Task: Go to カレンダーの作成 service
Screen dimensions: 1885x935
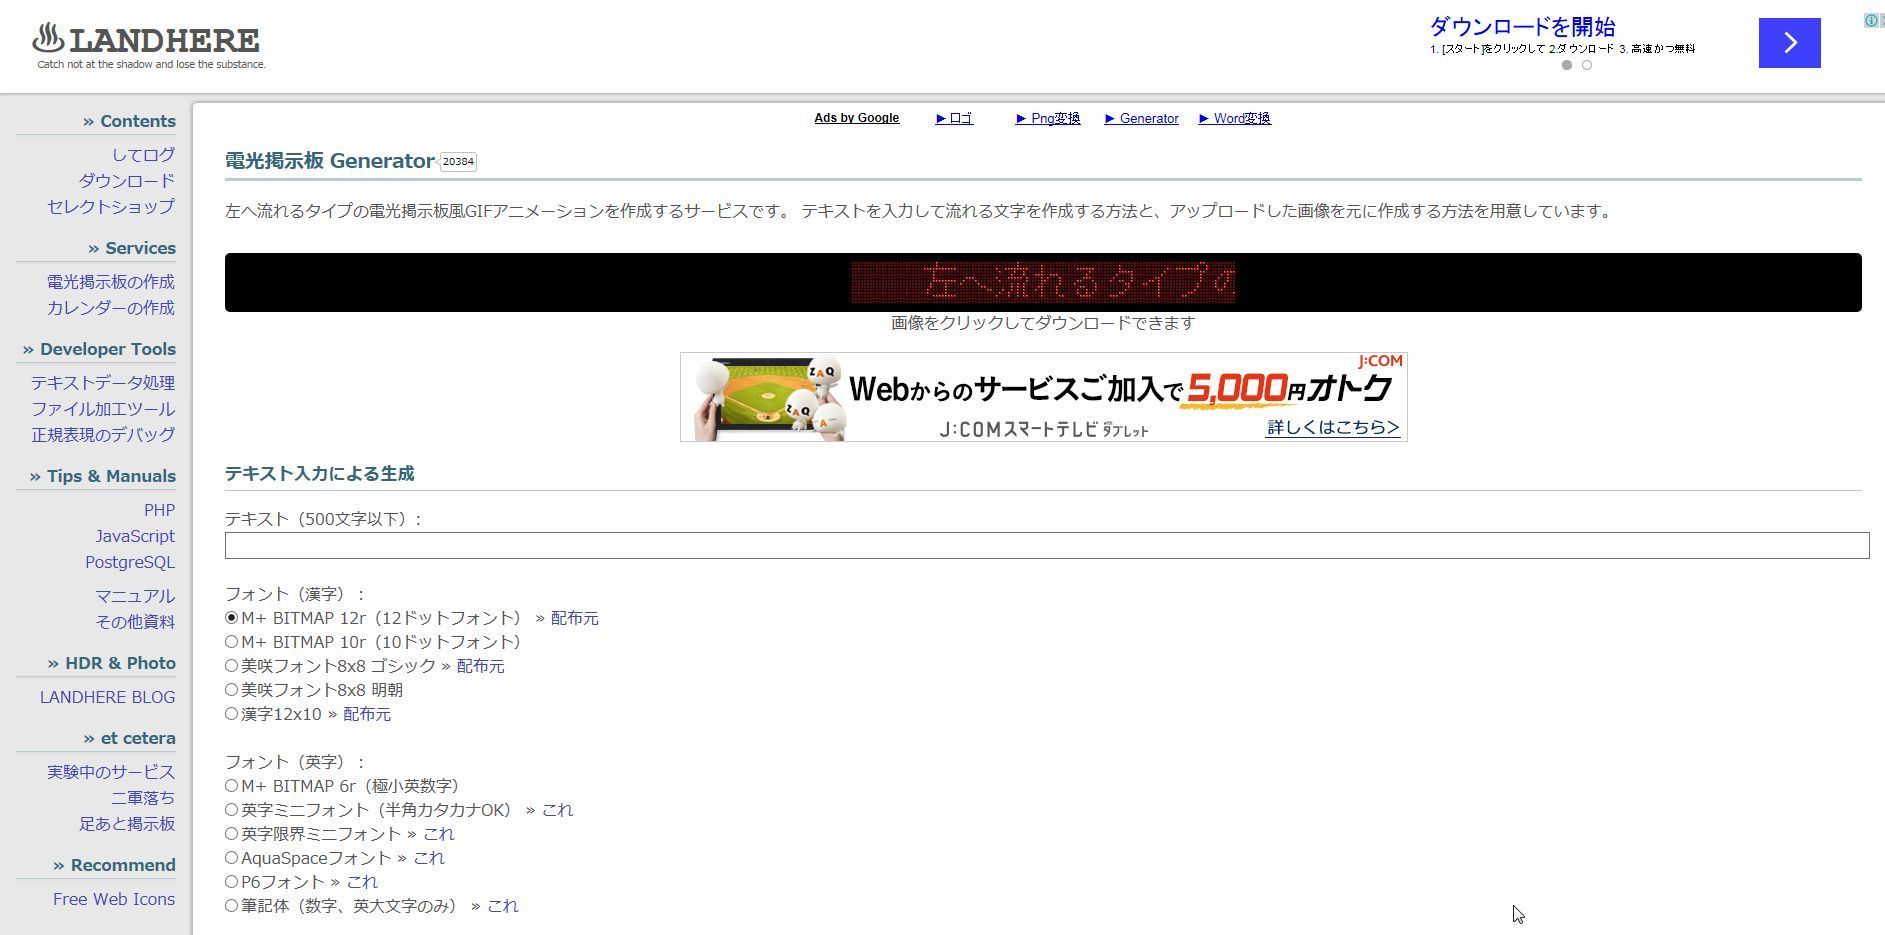Action: coord(111,308)
